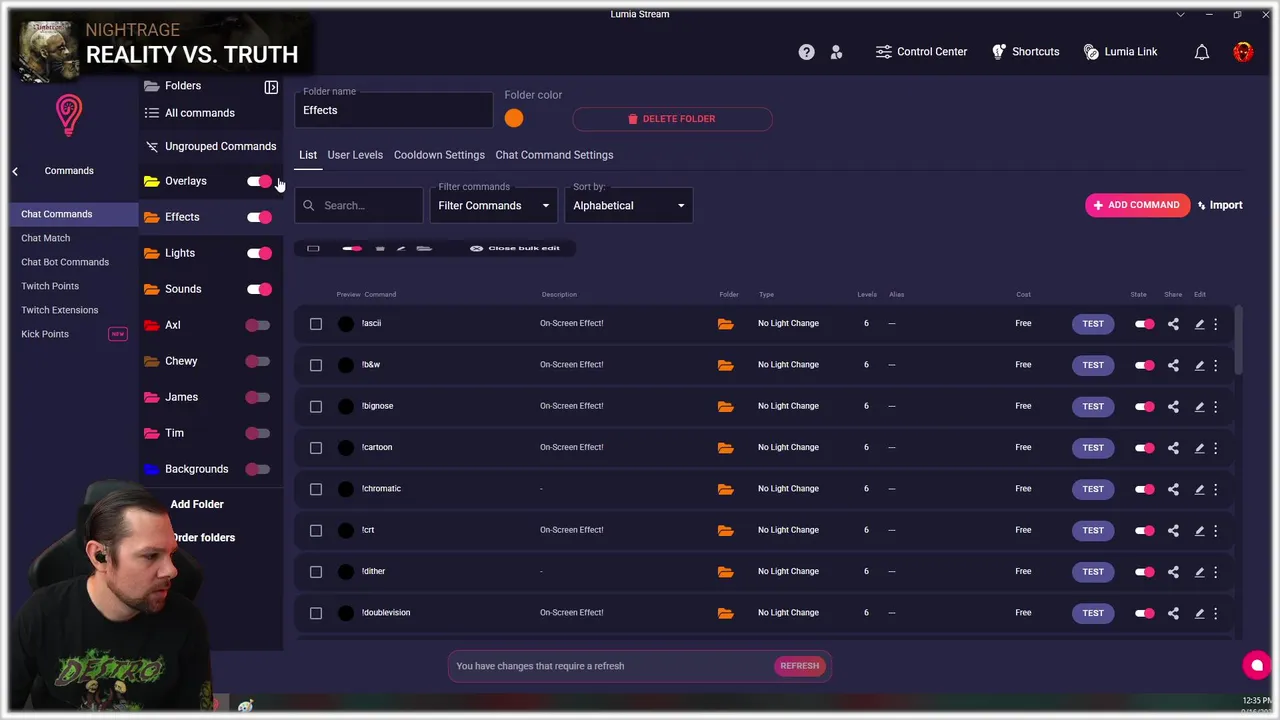
Task: Open the chat bubble support icon
Action: (x=1257, y=665)
